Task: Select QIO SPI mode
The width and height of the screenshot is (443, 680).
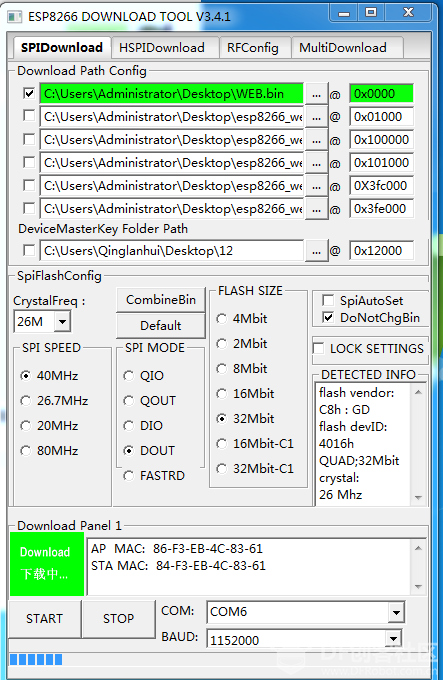Action: pyautogui.click(x=143, y=376)
